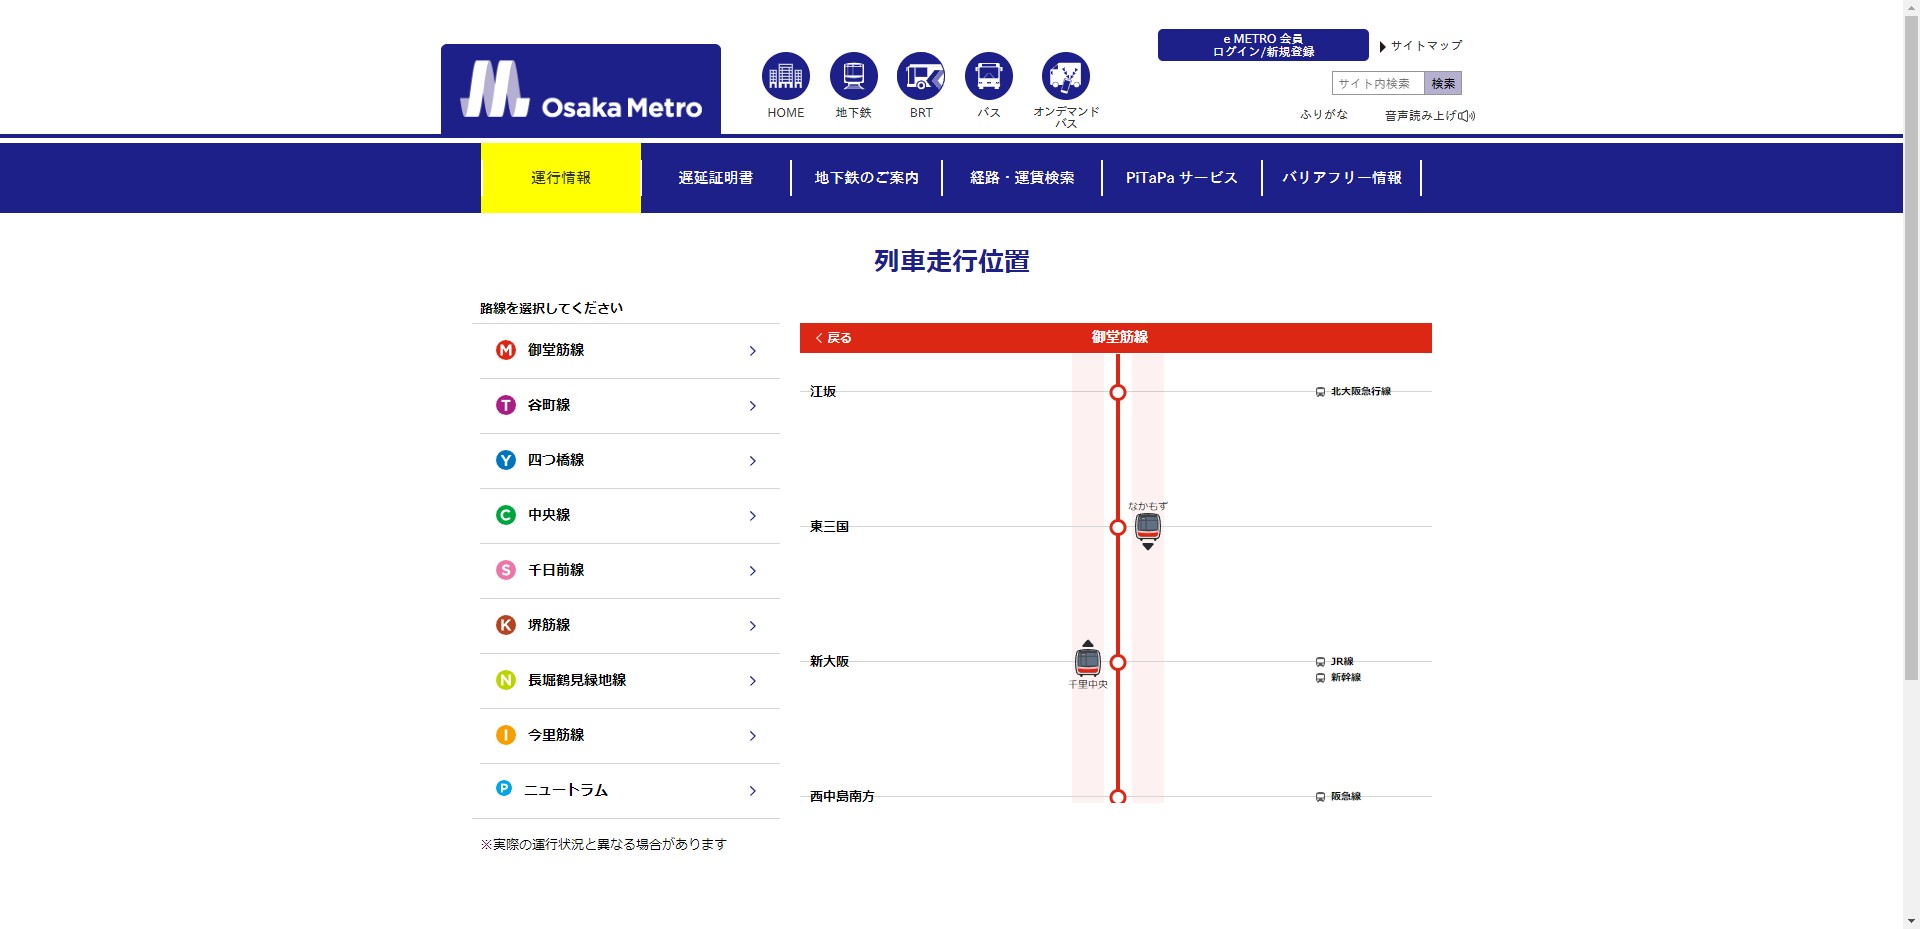
Task: Click the 戻る back button
Action: (834, 338)
